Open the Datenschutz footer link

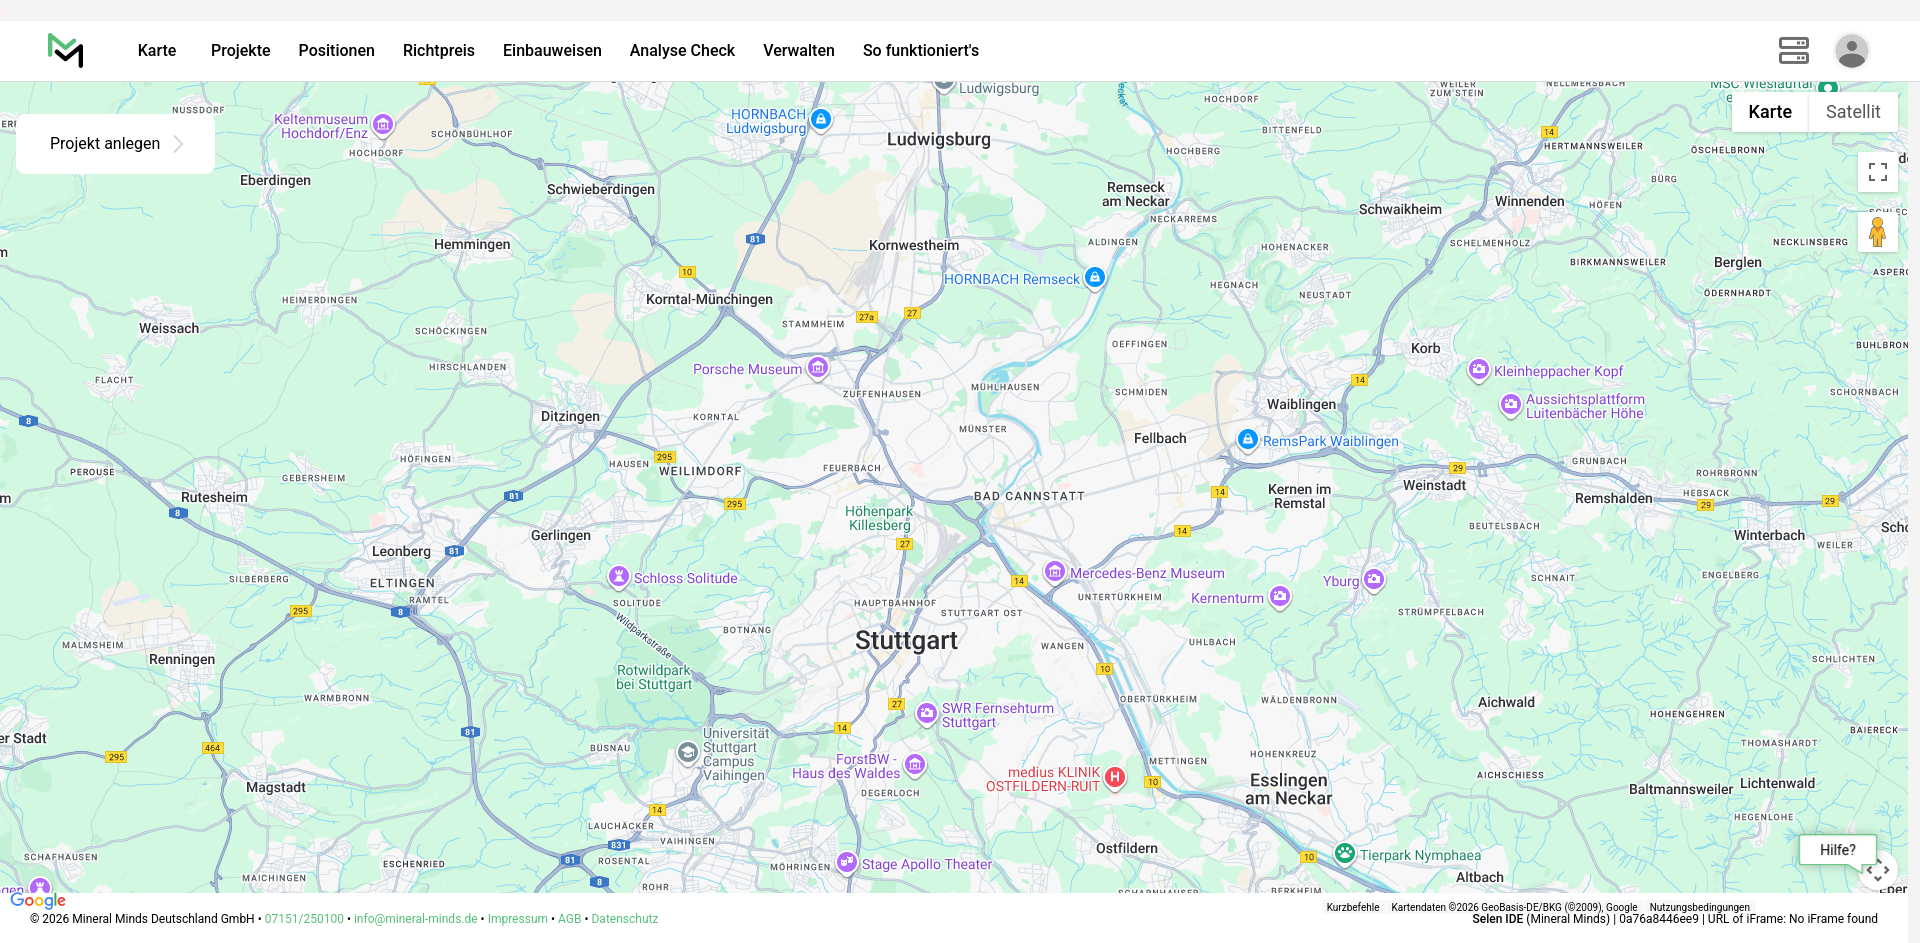pos(624,919)
